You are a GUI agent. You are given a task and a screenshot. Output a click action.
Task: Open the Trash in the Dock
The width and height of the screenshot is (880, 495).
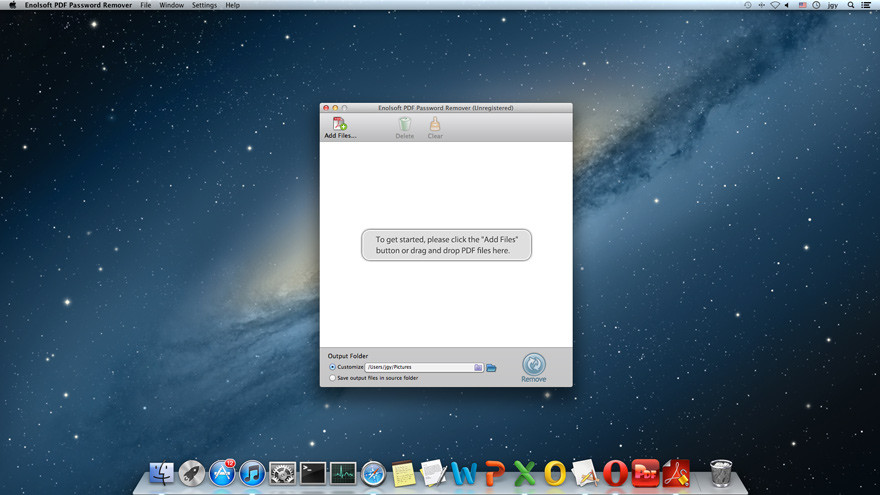coord(721,473)
